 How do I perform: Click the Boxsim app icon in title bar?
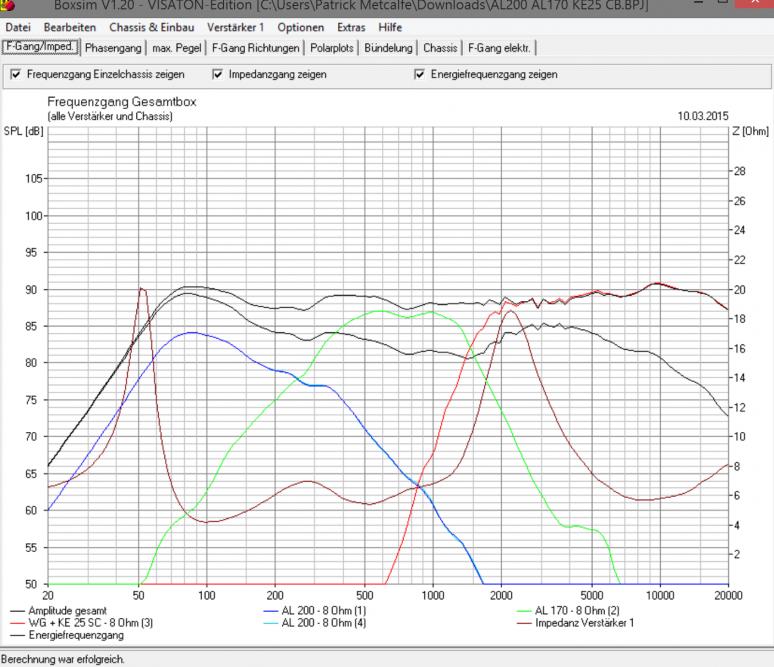[11, 6]
